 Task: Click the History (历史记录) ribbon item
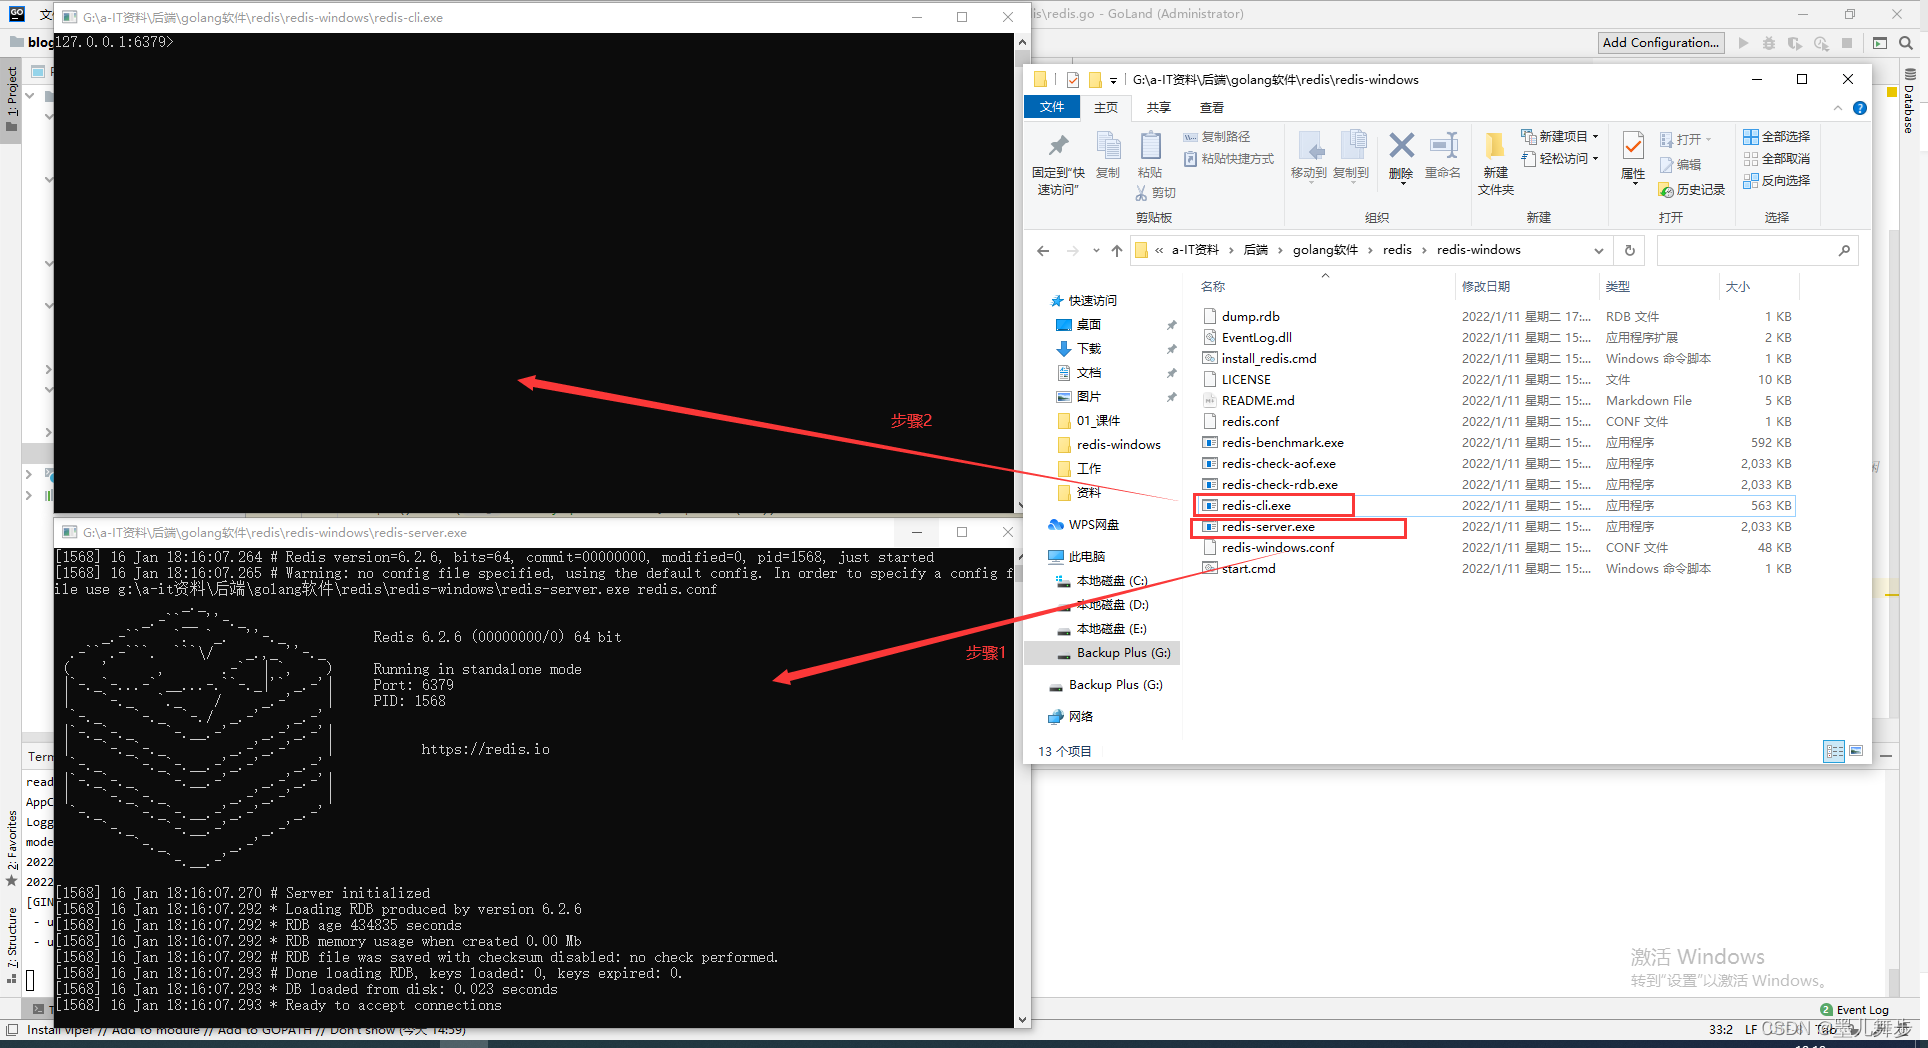pos(1692,190)
